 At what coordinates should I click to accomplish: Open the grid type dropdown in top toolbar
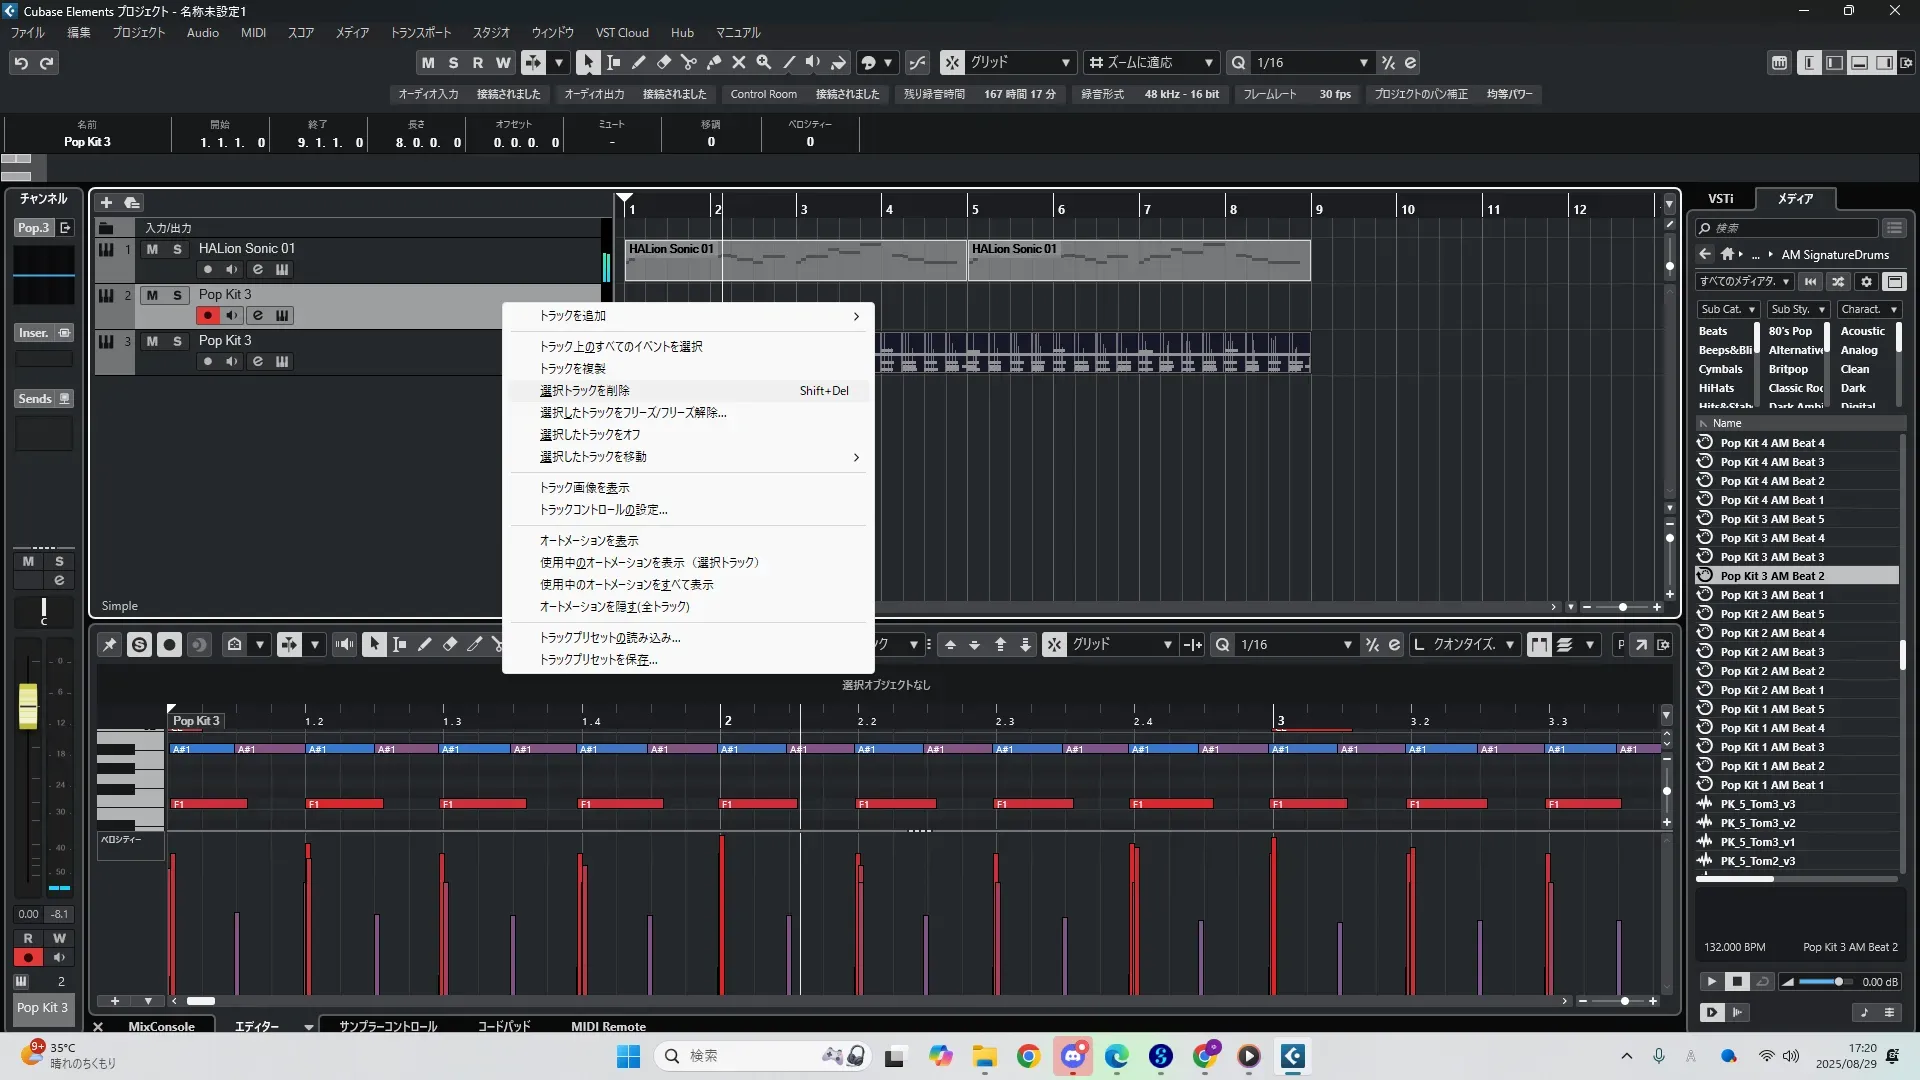[x=1065, y=63]
